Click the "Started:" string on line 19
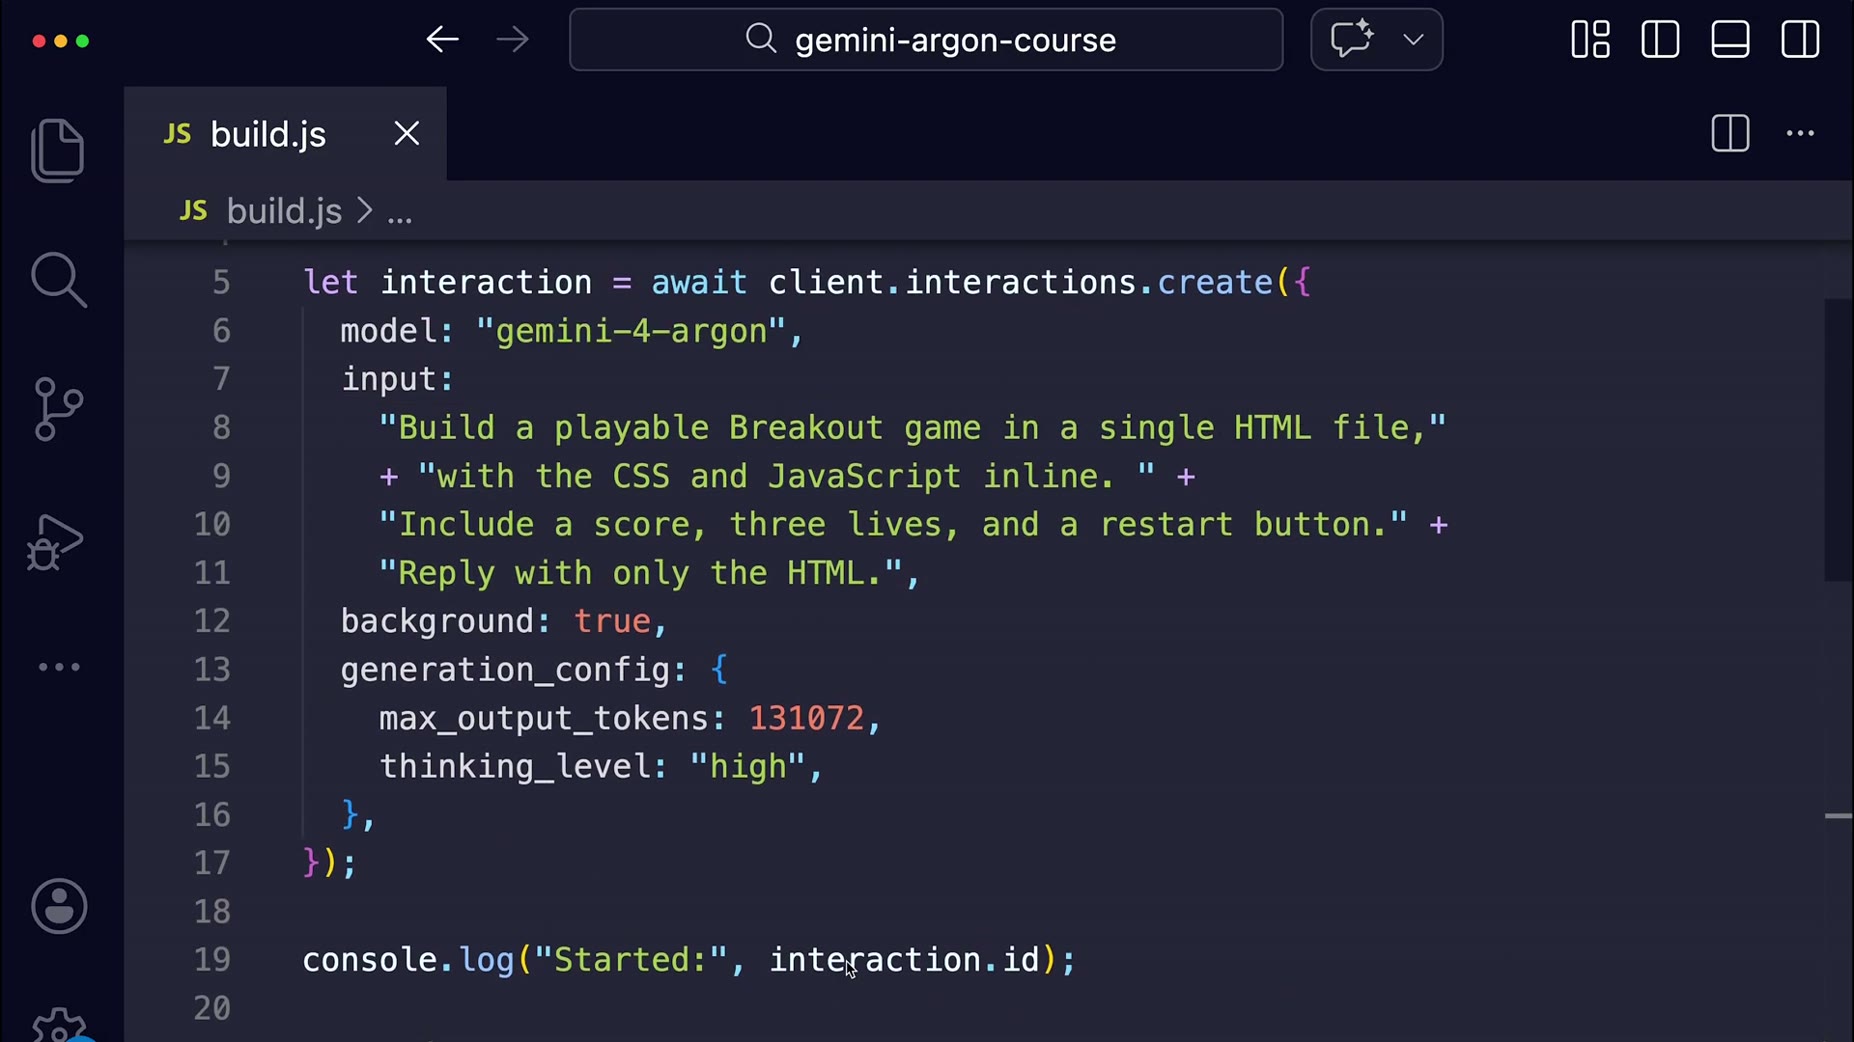This screenshot has width=1854, height=1042. click(x=631, y=959)
